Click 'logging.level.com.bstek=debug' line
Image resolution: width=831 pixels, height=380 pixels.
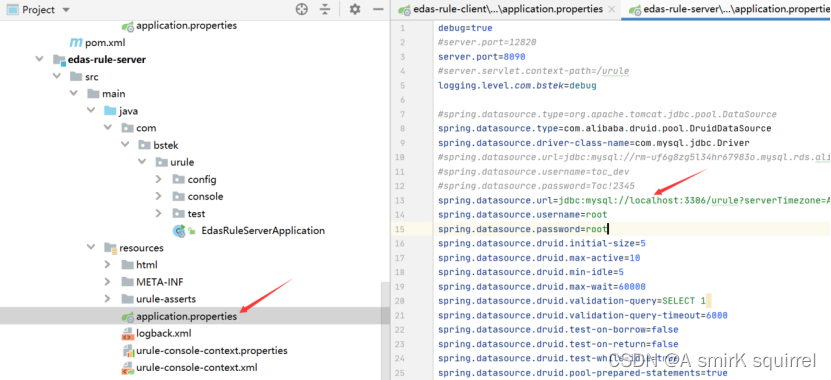pos(517,85)
